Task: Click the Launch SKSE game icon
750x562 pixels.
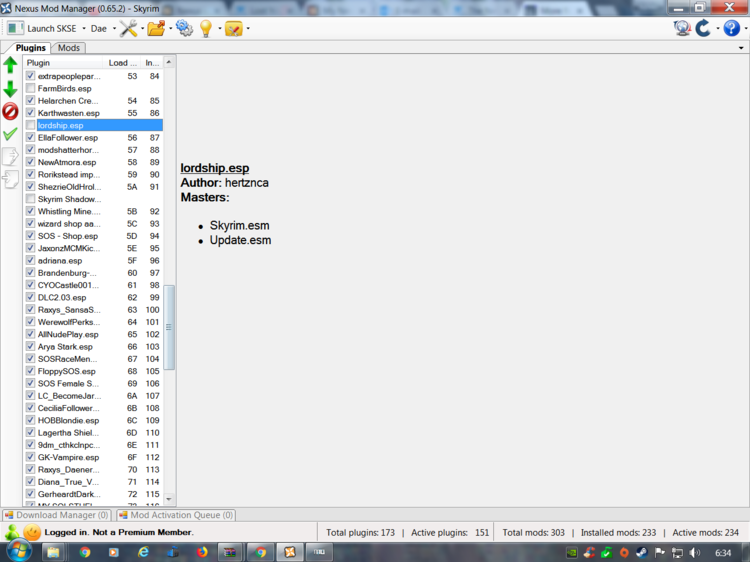Action: pyautogui.click(x=15, y=28)
